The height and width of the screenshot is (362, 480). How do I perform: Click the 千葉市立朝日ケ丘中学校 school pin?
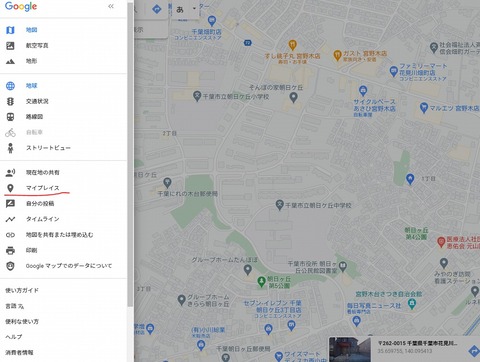(x=280, y=205)
